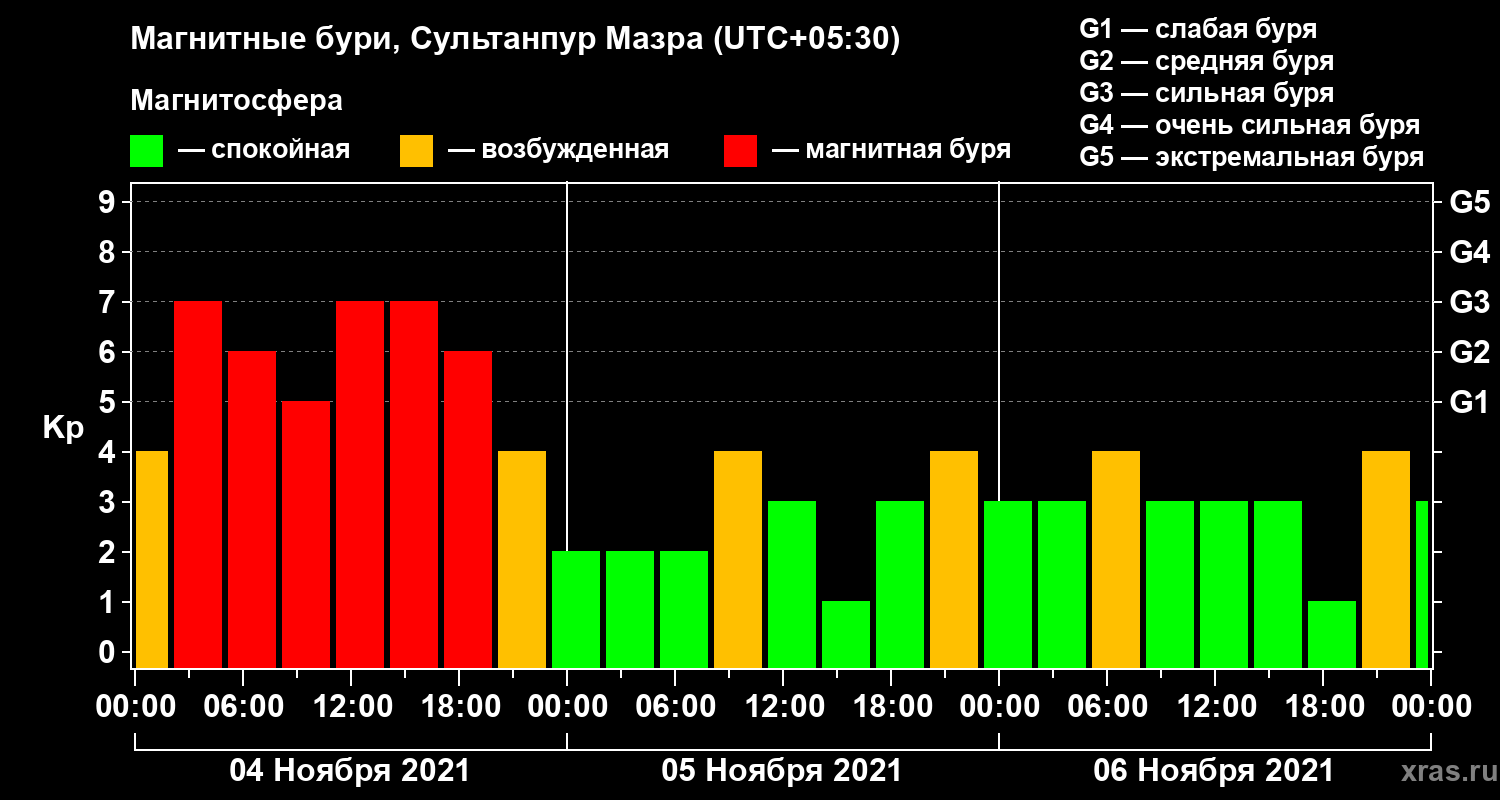Click the '— магнитная буря' legend label
This screenshot has height=800, width=1500.
(x=891, y=150)
